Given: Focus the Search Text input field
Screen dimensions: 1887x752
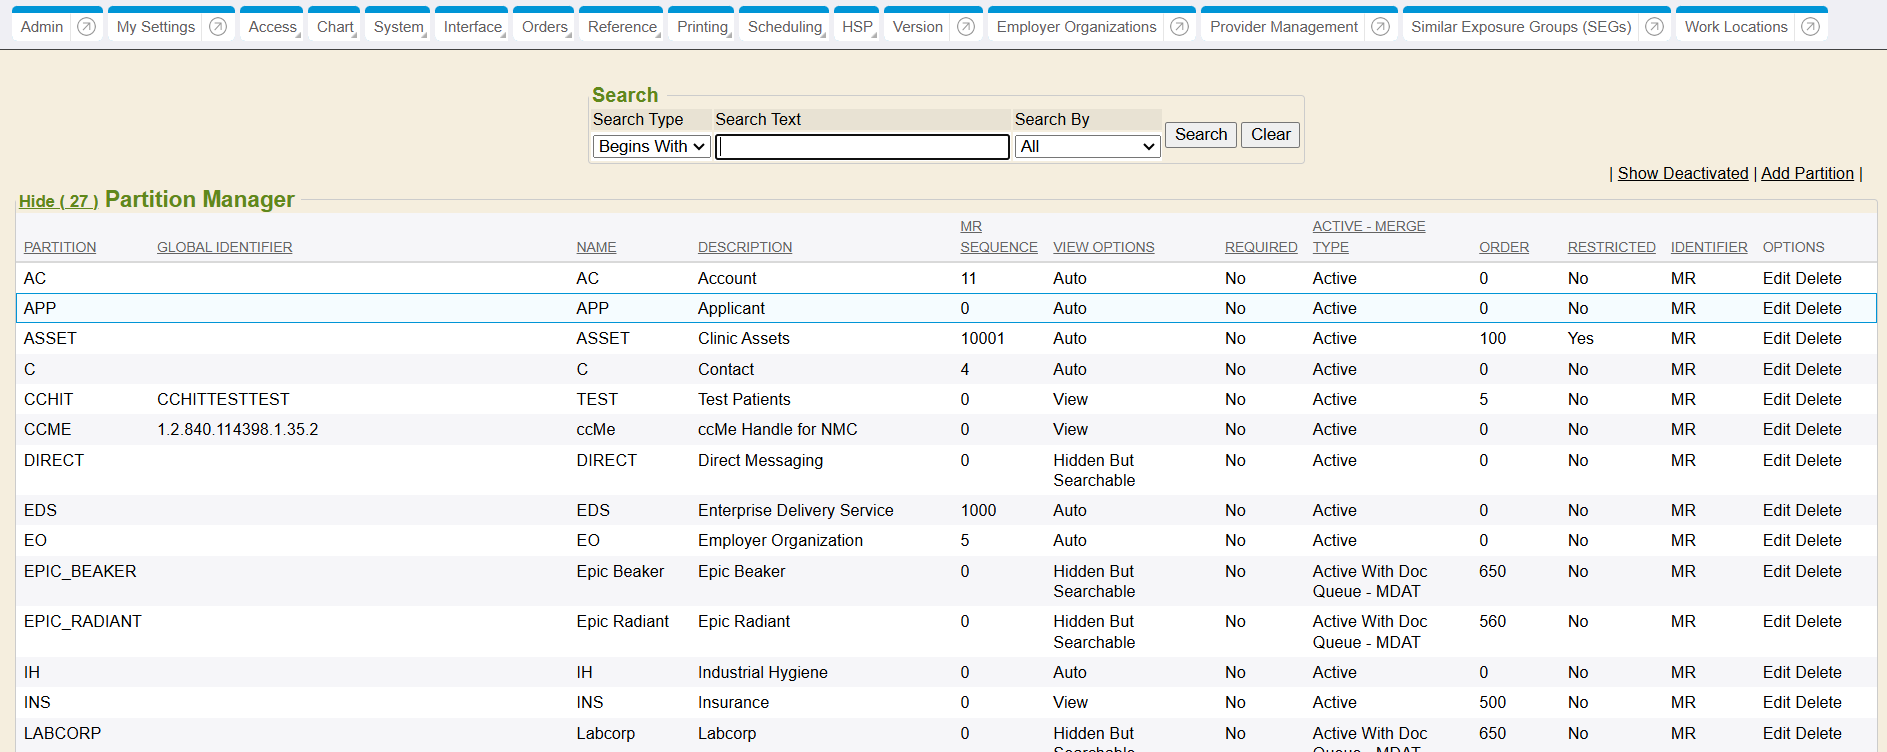Looking at the screenshot, I should 862,147.
